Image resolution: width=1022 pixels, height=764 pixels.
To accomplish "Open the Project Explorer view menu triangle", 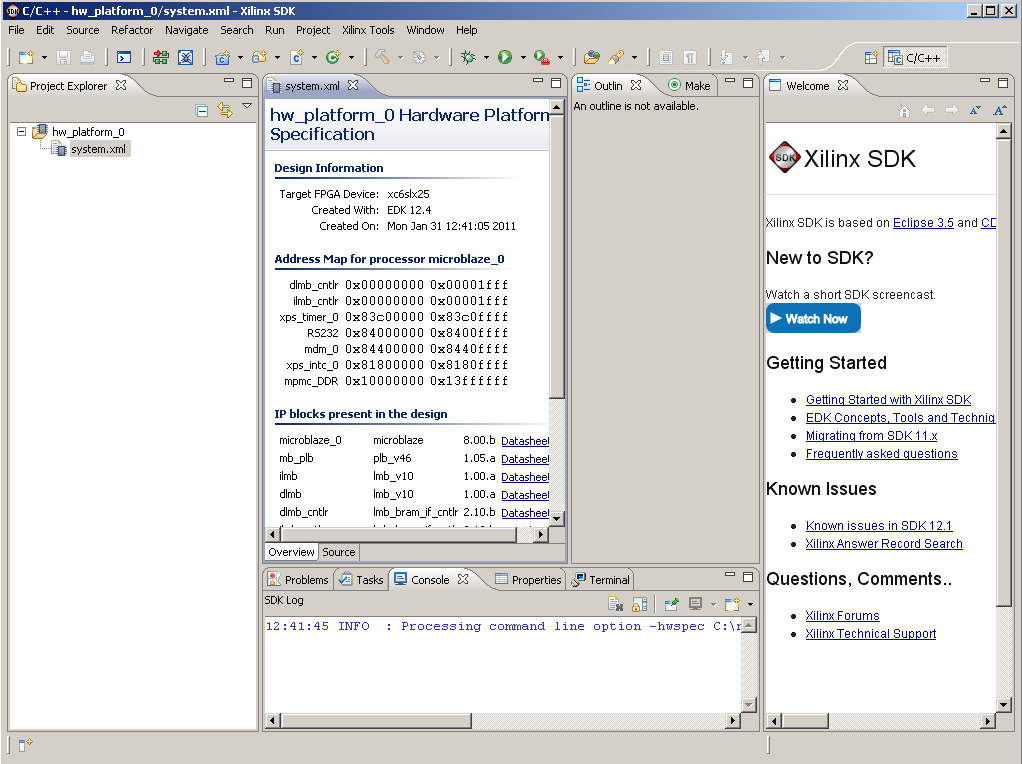I will (x=247, y=106).
